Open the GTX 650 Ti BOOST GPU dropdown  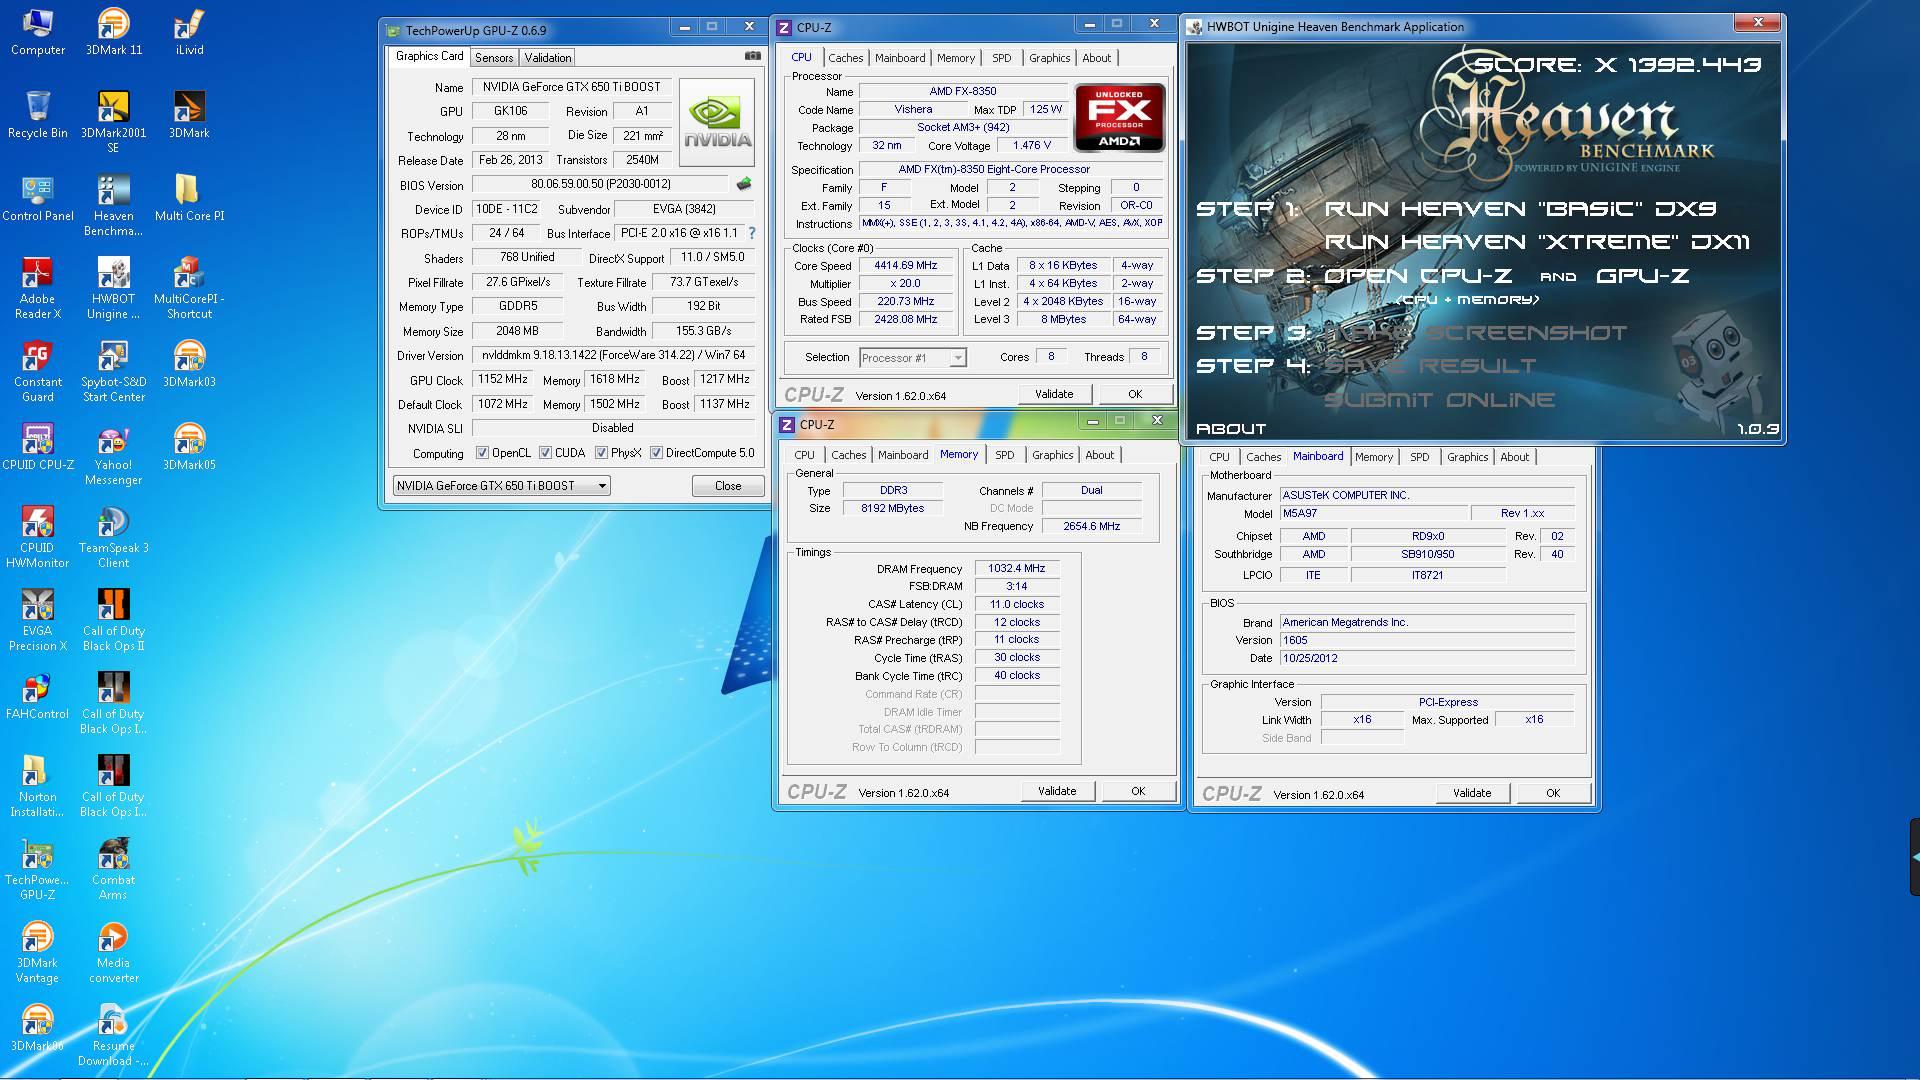tap(501, 486)
